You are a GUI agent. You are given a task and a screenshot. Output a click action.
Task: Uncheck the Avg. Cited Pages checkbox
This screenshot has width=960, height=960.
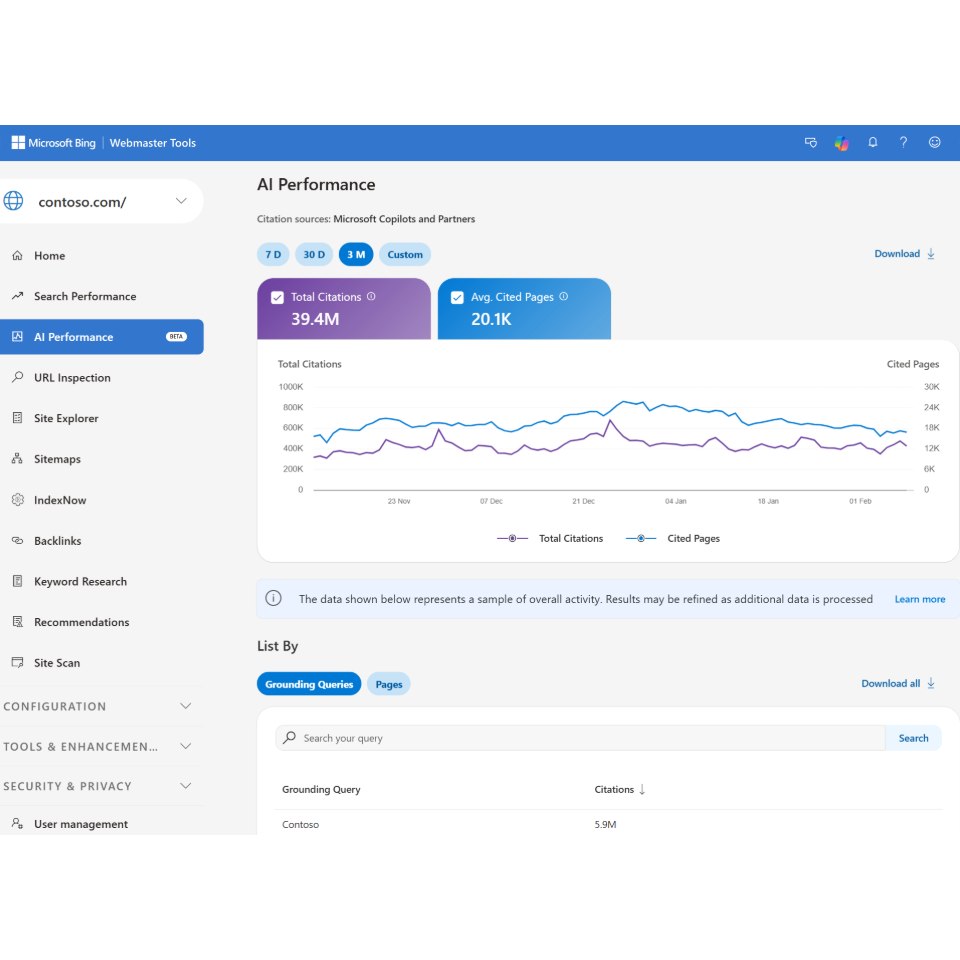click(x=457, y=298)
